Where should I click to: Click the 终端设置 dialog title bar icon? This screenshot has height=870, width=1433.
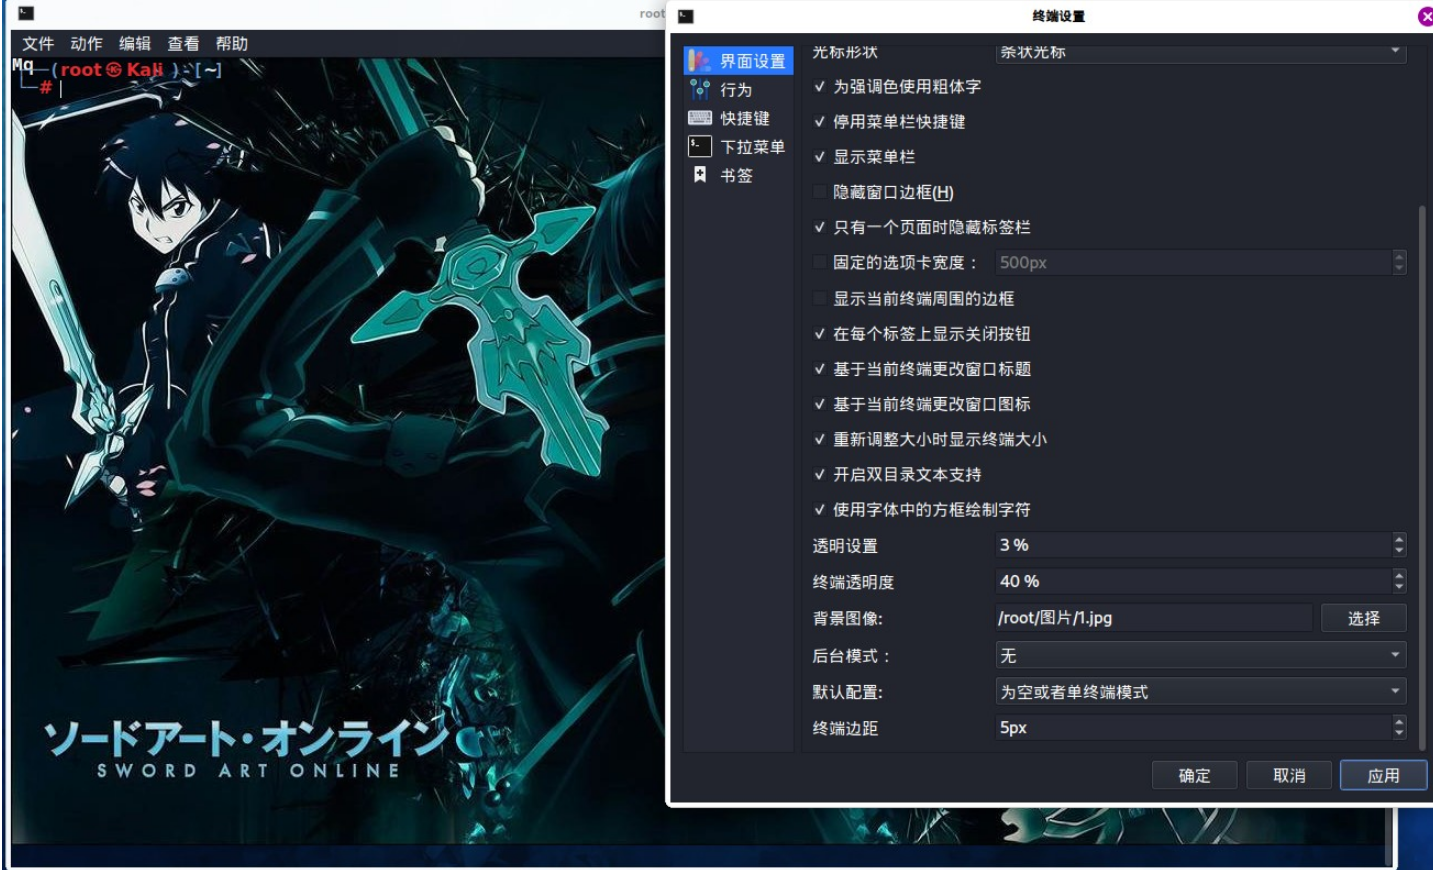pyautogui.click(x=686, y=16)
